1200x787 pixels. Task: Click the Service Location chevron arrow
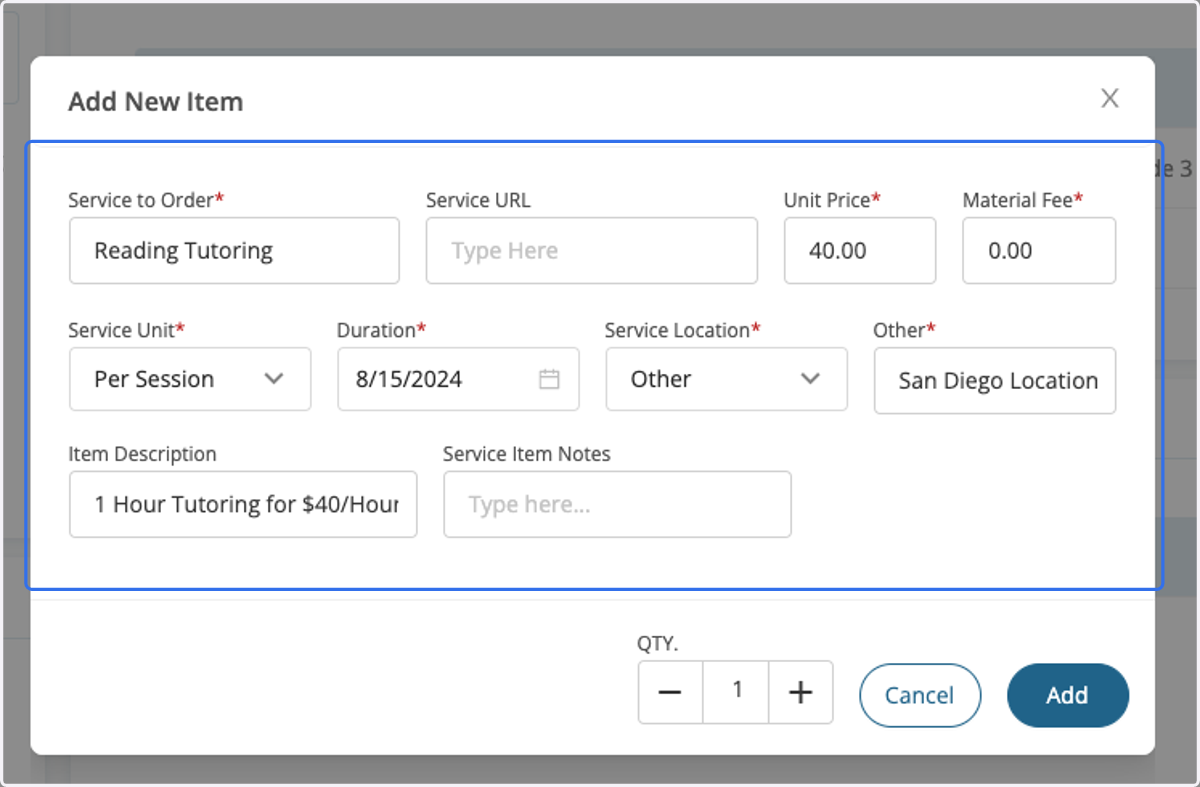(811, 379)
